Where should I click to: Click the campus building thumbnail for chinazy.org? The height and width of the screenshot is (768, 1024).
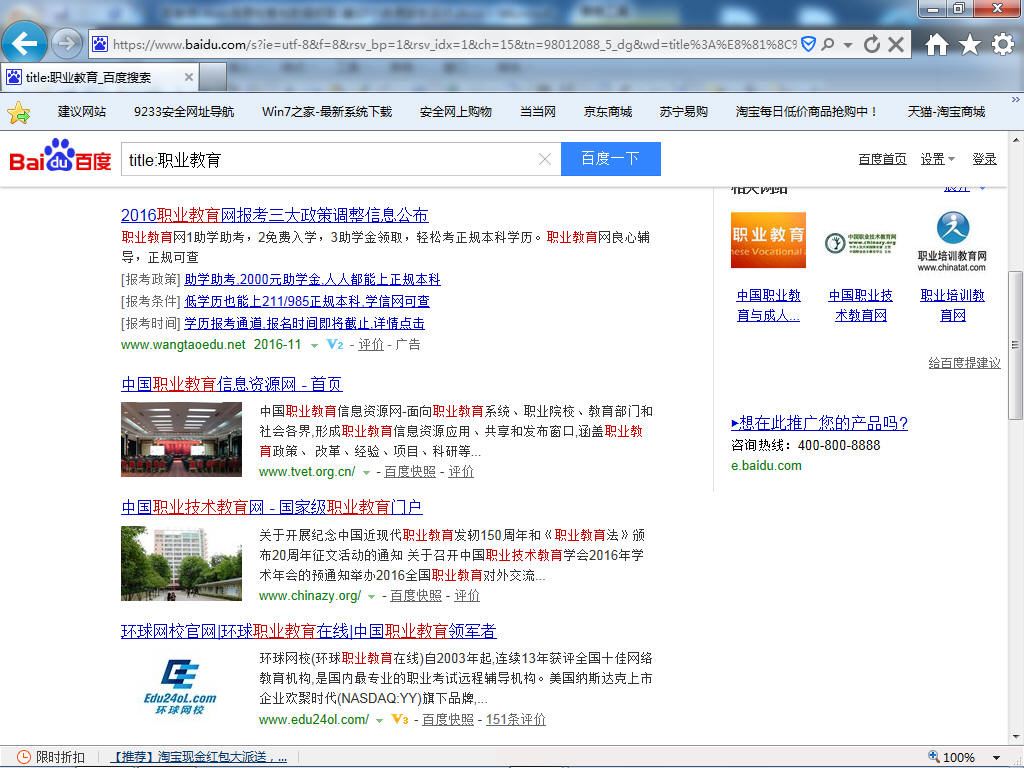(181, 563)
